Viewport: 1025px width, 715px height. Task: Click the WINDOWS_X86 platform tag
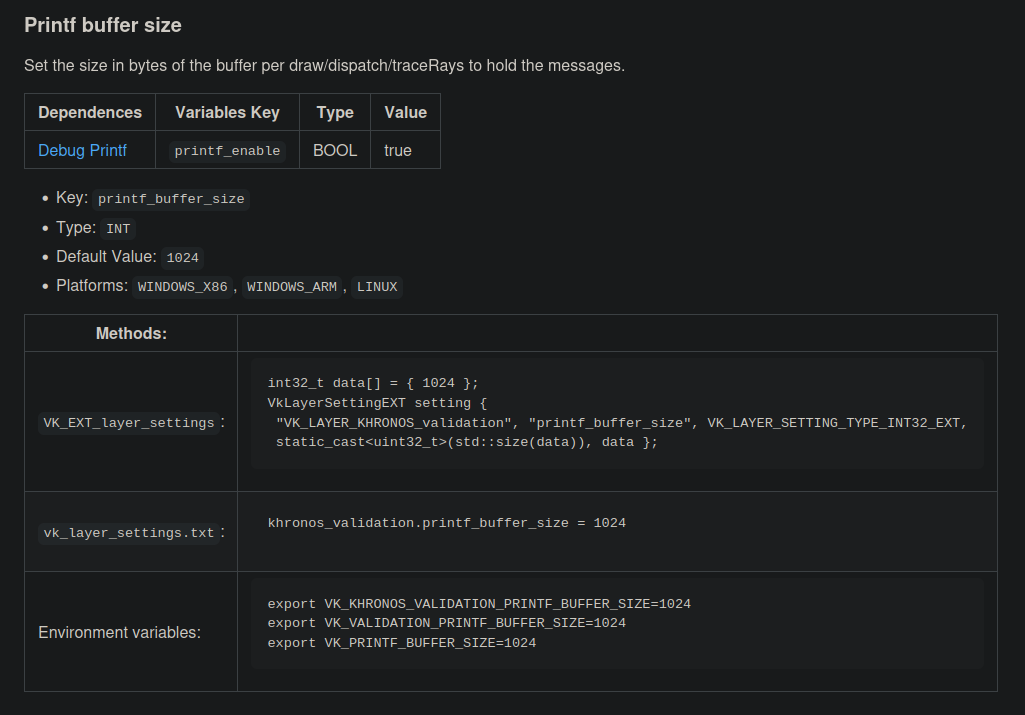point(182,287)
